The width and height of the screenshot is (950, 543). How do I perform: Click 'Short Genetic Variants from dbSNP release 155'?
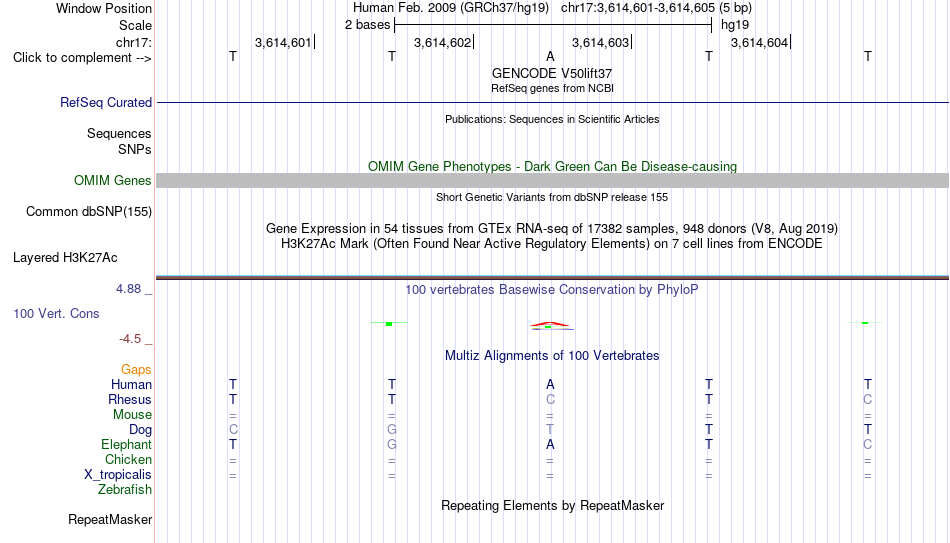[552, 197]
